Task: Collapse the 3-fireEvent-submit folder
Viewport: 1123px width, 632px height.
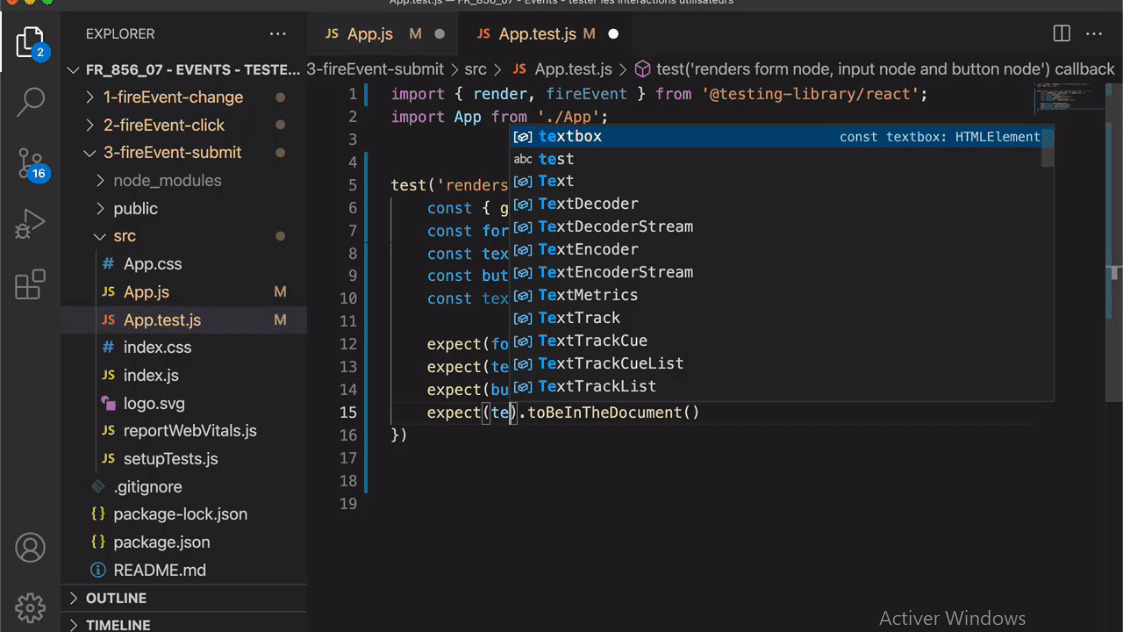Action: (x=172, y=153)
